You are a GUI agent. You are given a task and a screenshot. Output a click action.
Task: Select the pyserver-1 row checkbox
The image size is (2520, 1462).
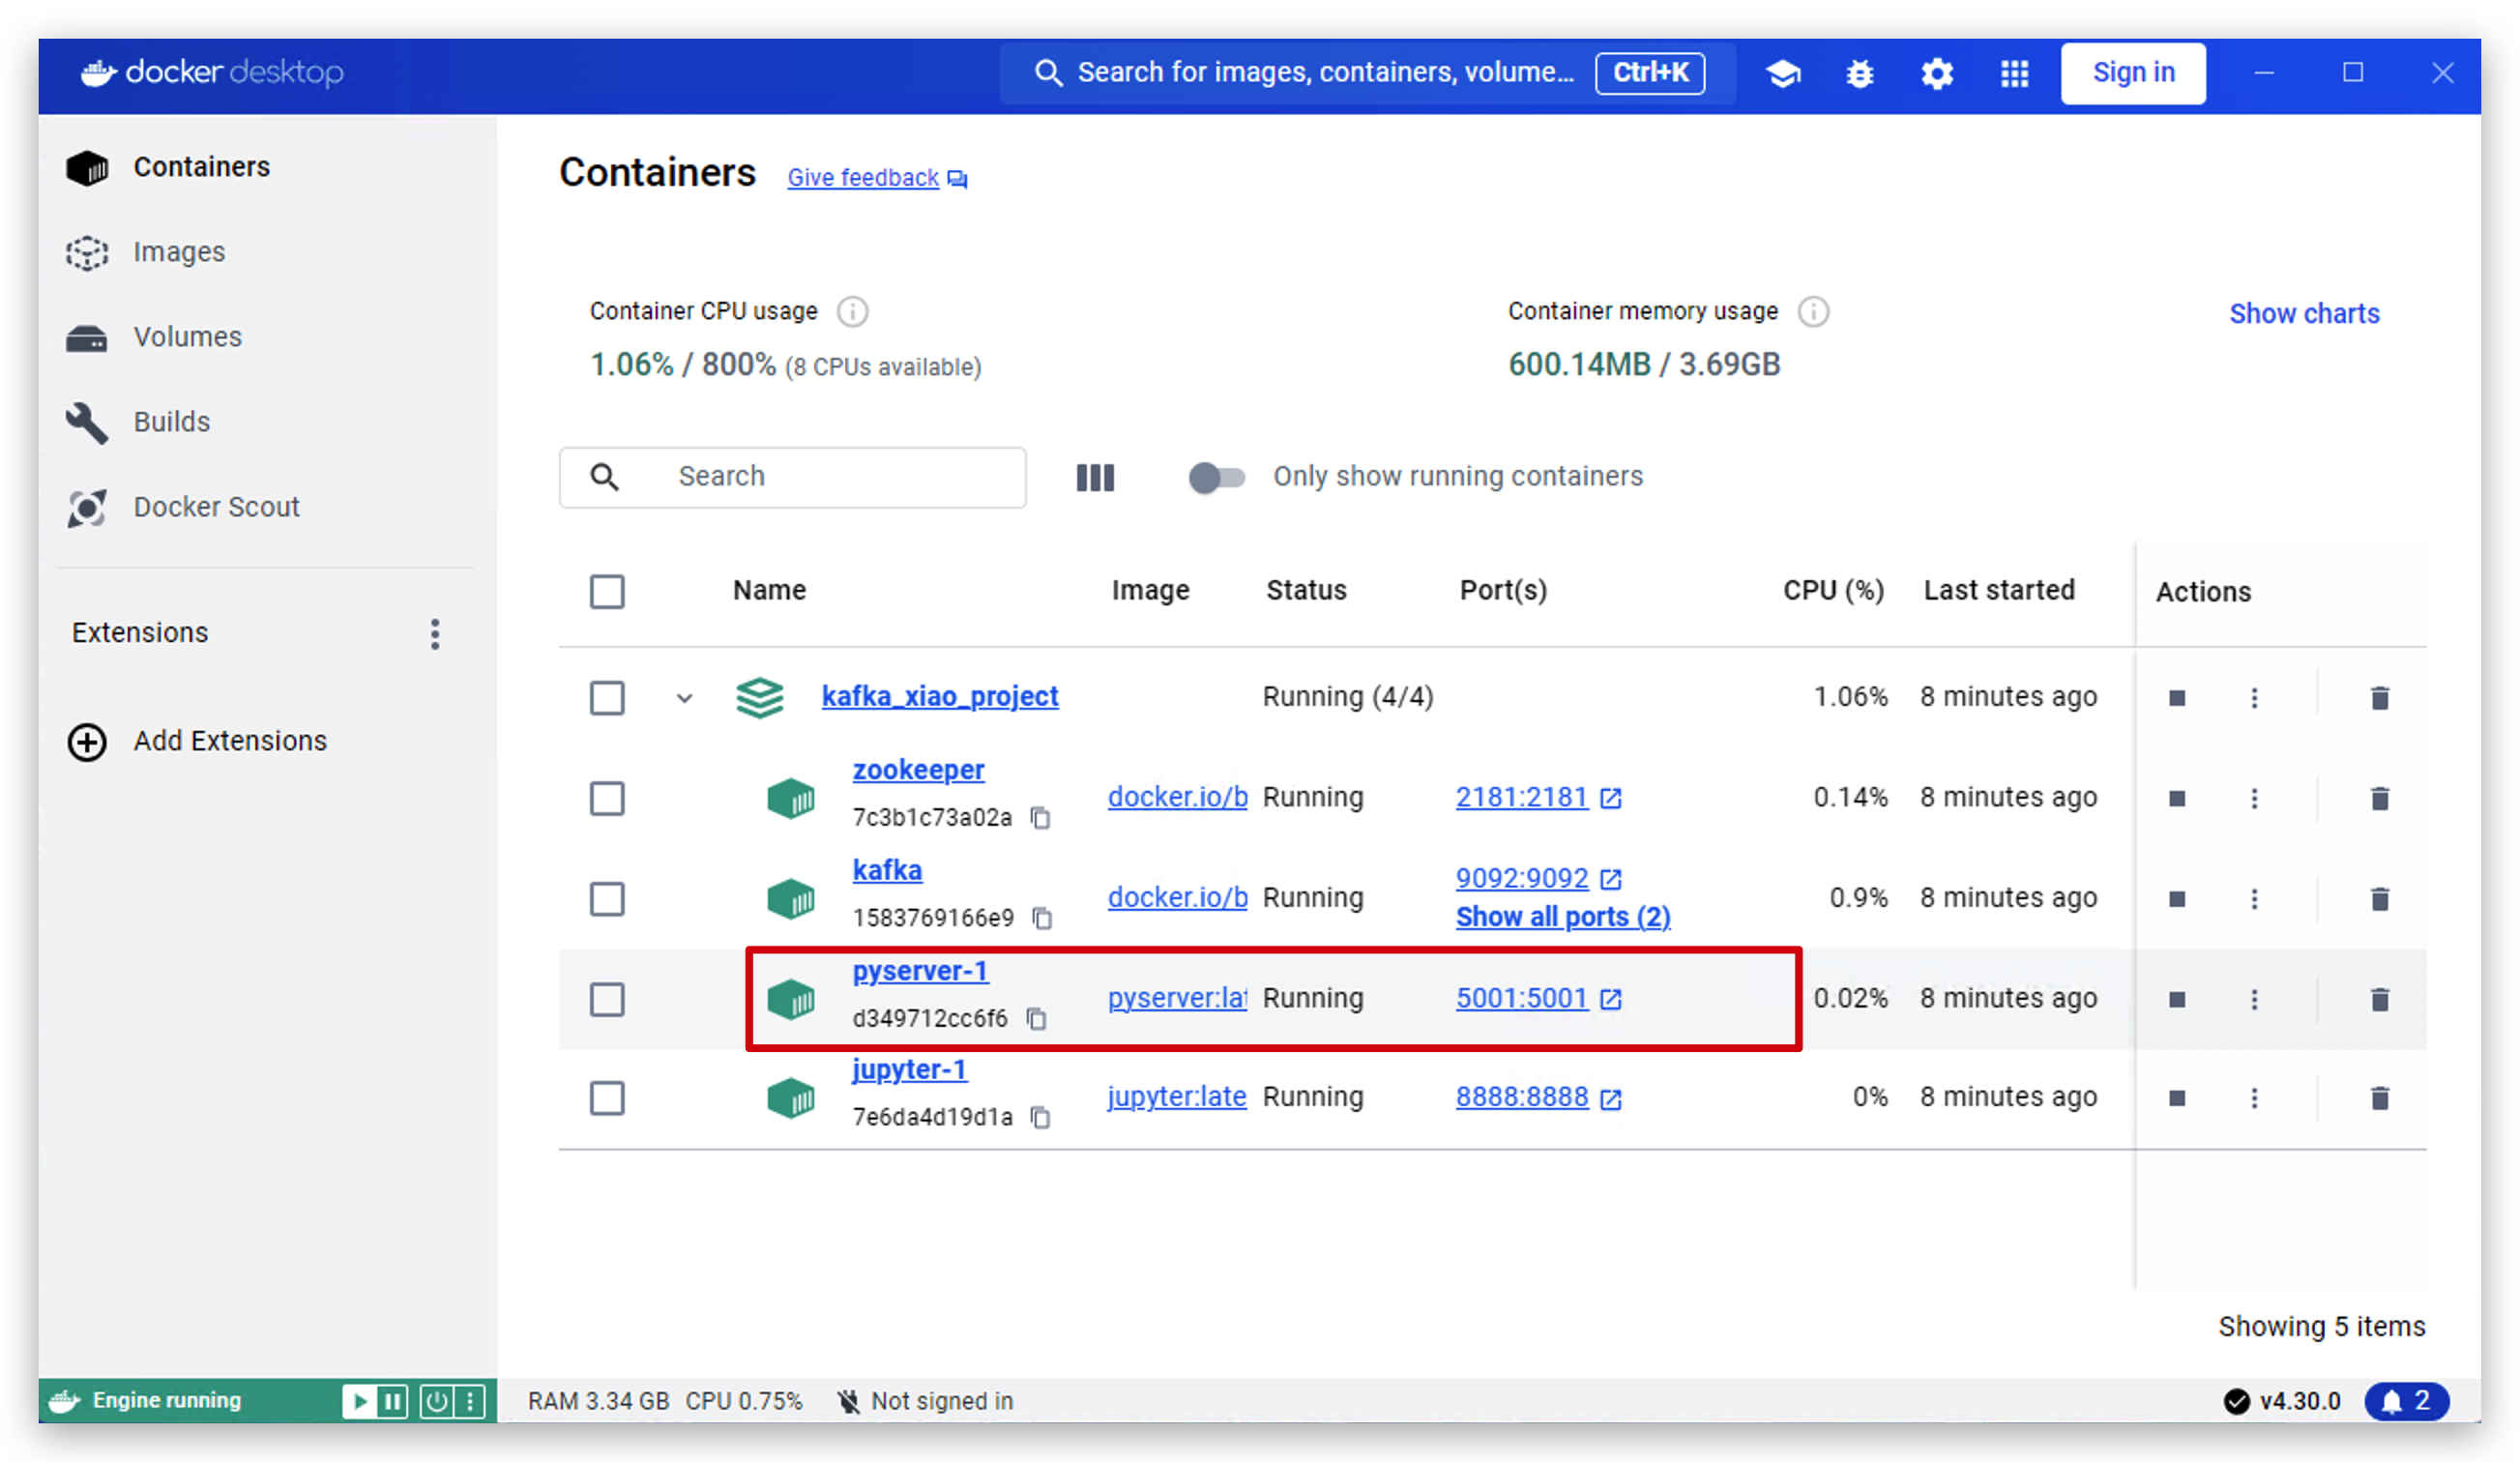(607, 999)
